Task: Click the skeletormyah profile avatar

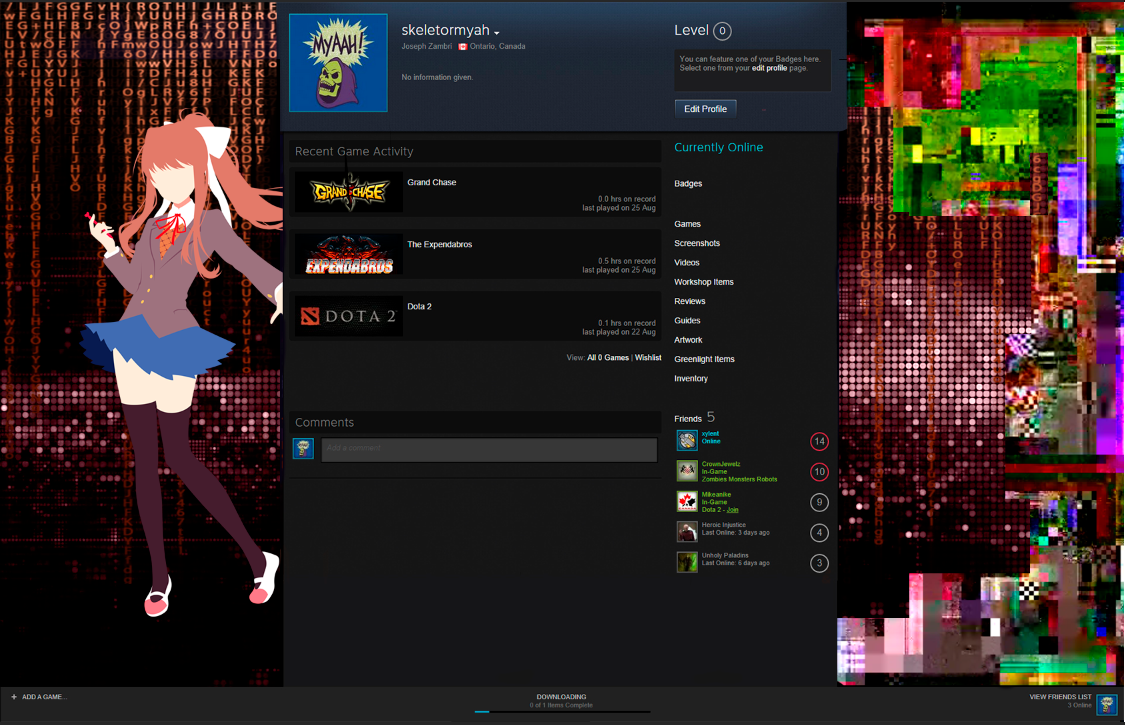Action: [338, 63]
